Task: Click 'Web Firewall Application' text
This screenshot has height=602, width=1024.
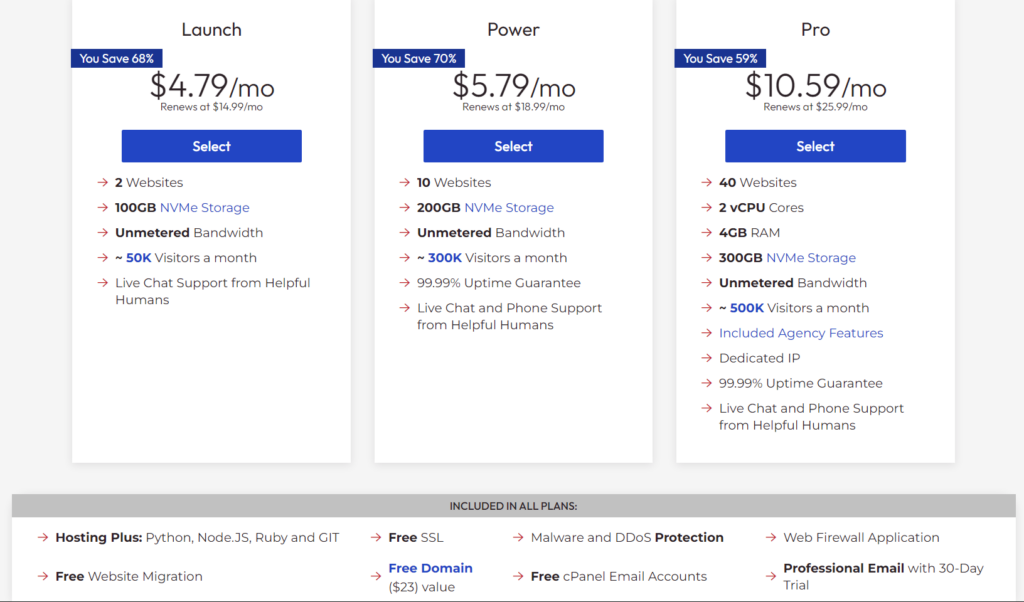Action: pyautogui.click(x=861, y=537)
